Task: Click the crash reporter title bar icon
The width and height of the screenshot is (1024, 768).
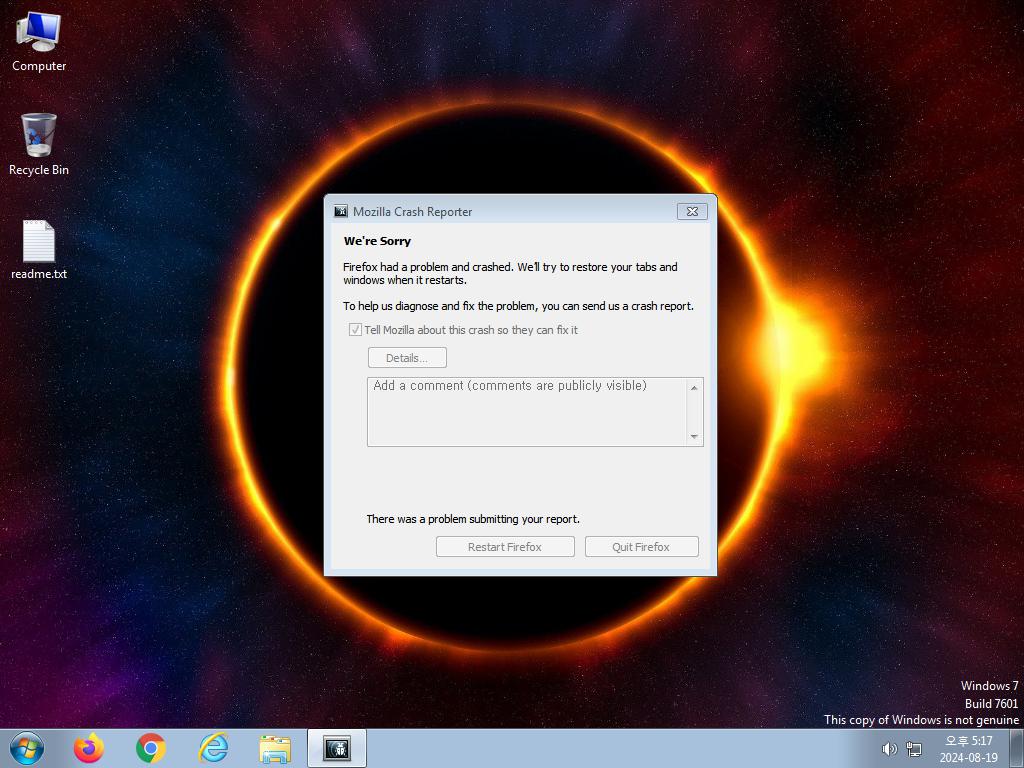Action: (x=340, y=211)
